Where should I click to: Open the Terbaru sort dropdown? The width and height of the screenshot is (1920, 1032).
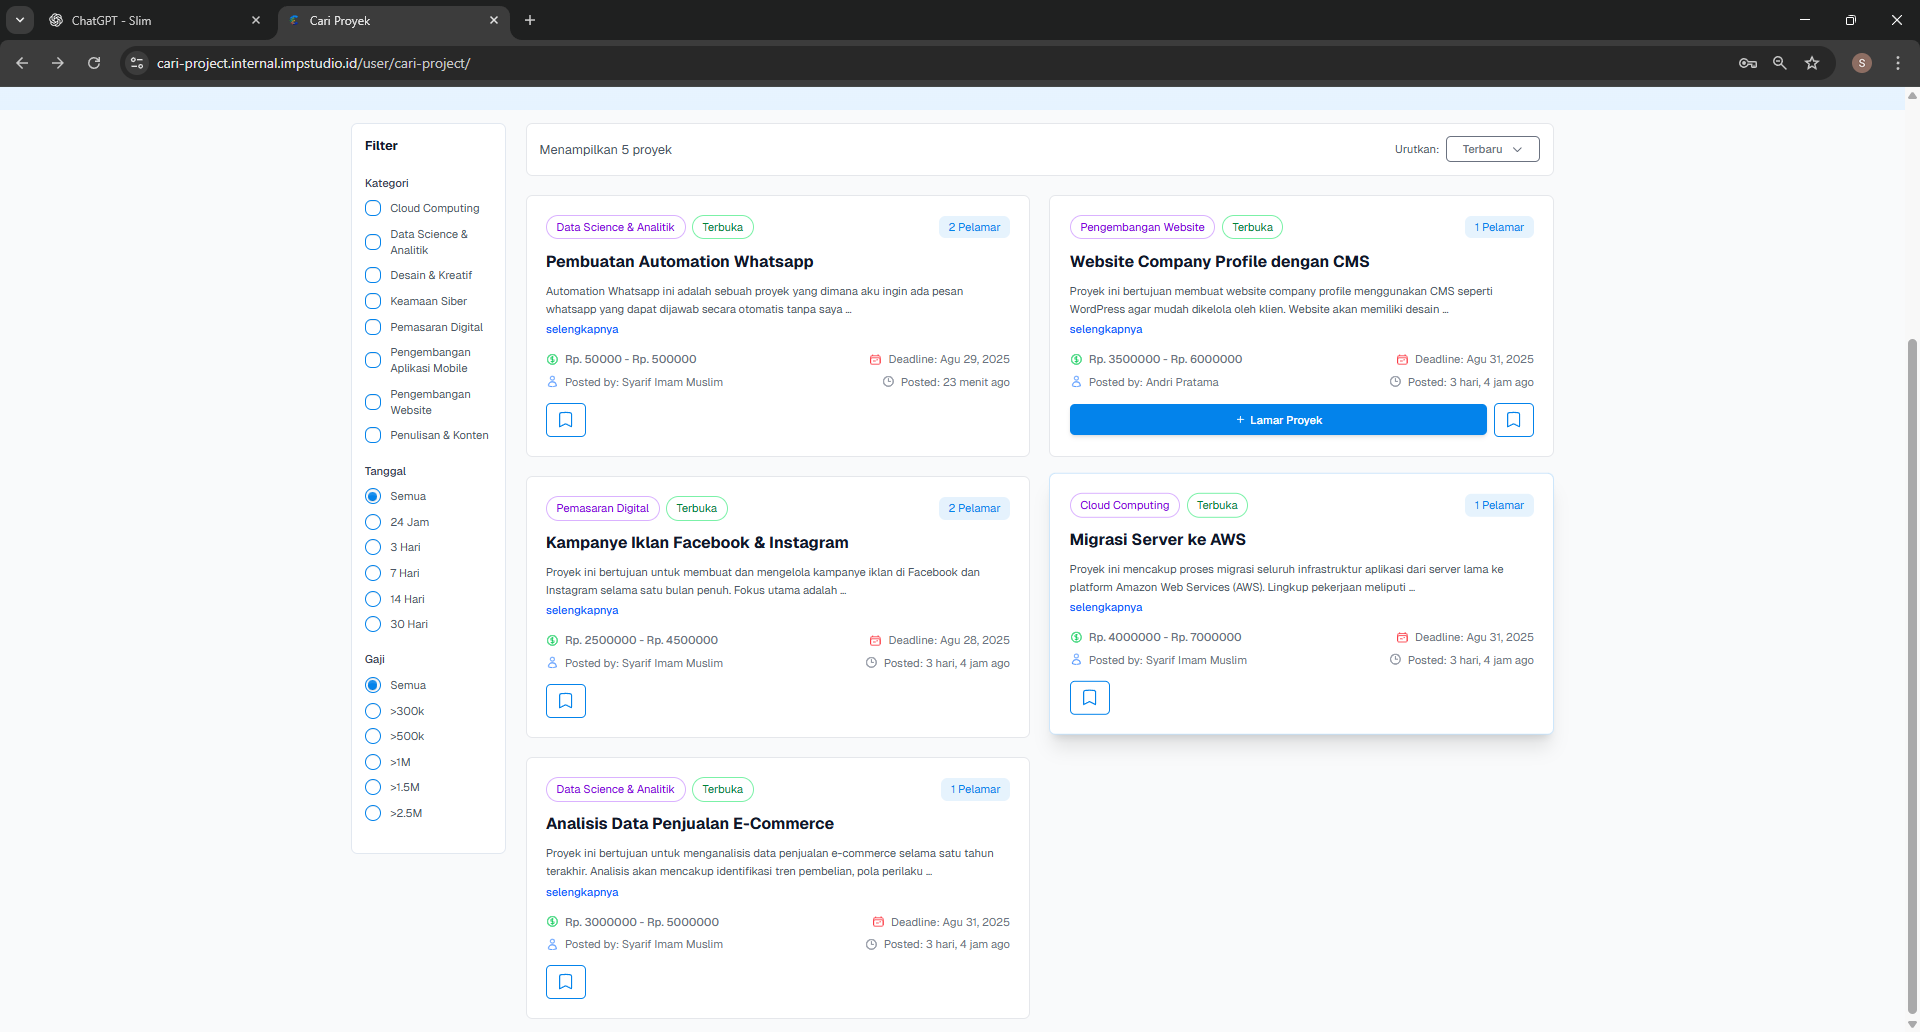[x=1492, y=149]
